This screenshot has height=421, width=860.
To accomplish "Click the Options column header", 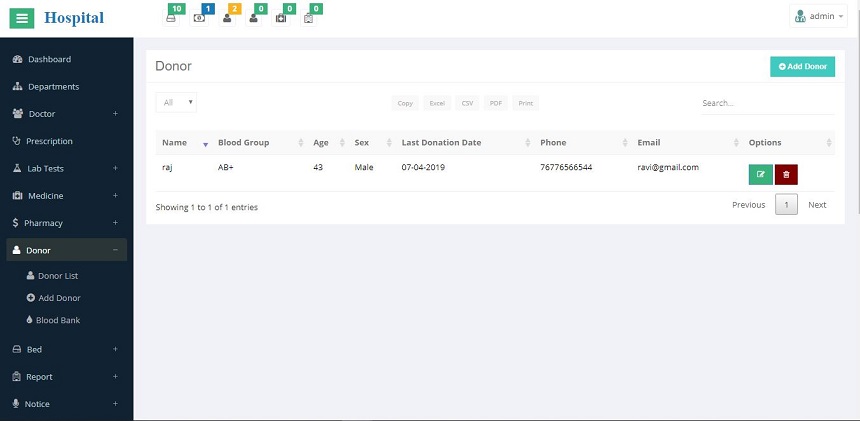I will coord(789,143).
